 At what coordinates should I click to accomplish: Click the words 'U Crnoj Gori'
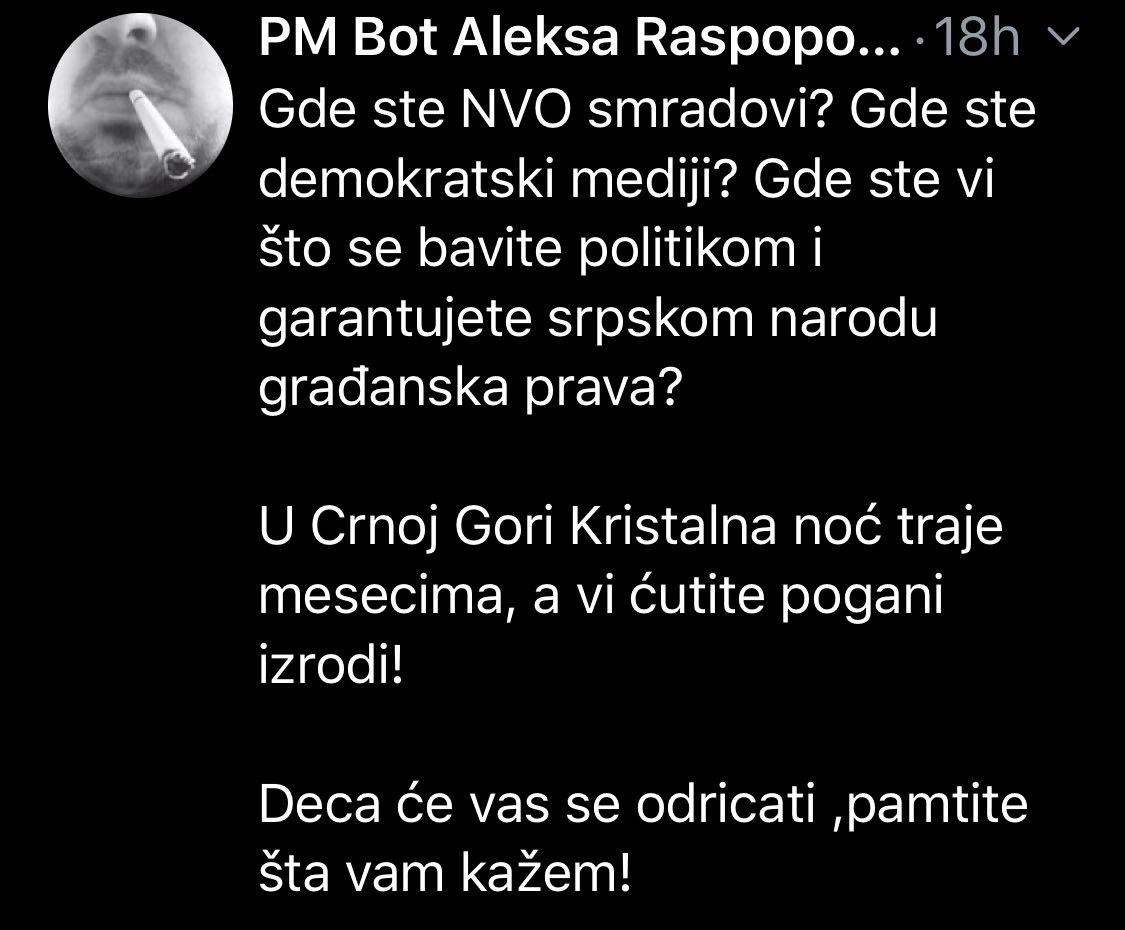[407, 527]
